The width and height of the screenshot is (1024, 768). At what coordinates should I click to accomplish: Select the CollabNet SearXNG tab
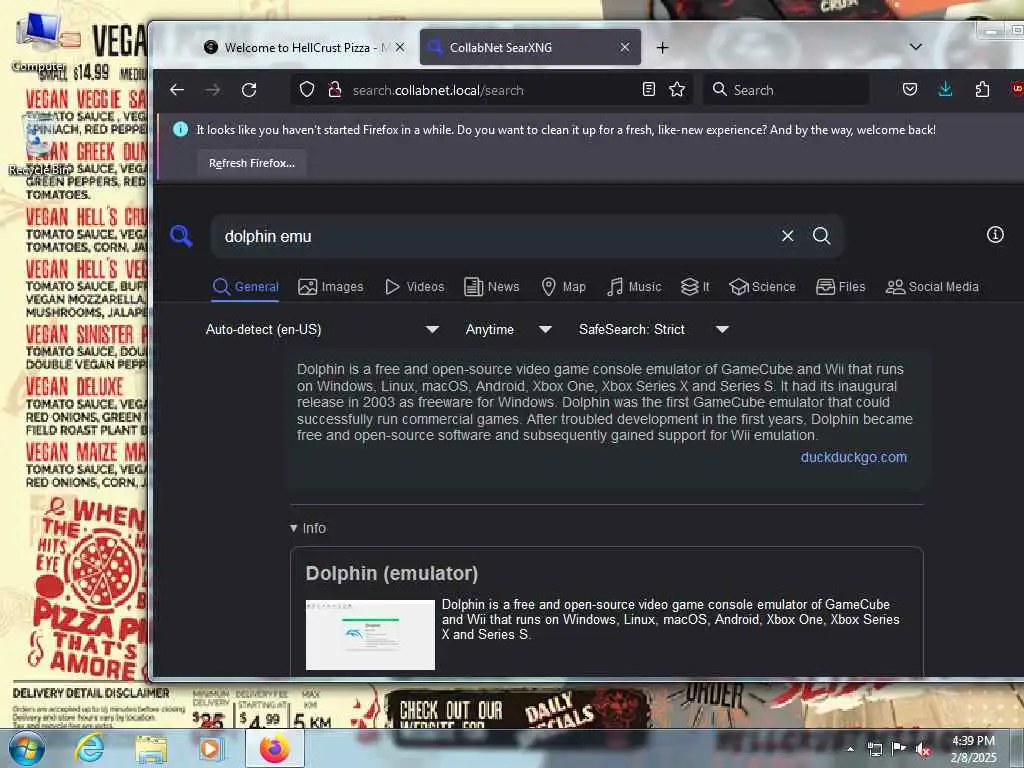click(530, 48)
